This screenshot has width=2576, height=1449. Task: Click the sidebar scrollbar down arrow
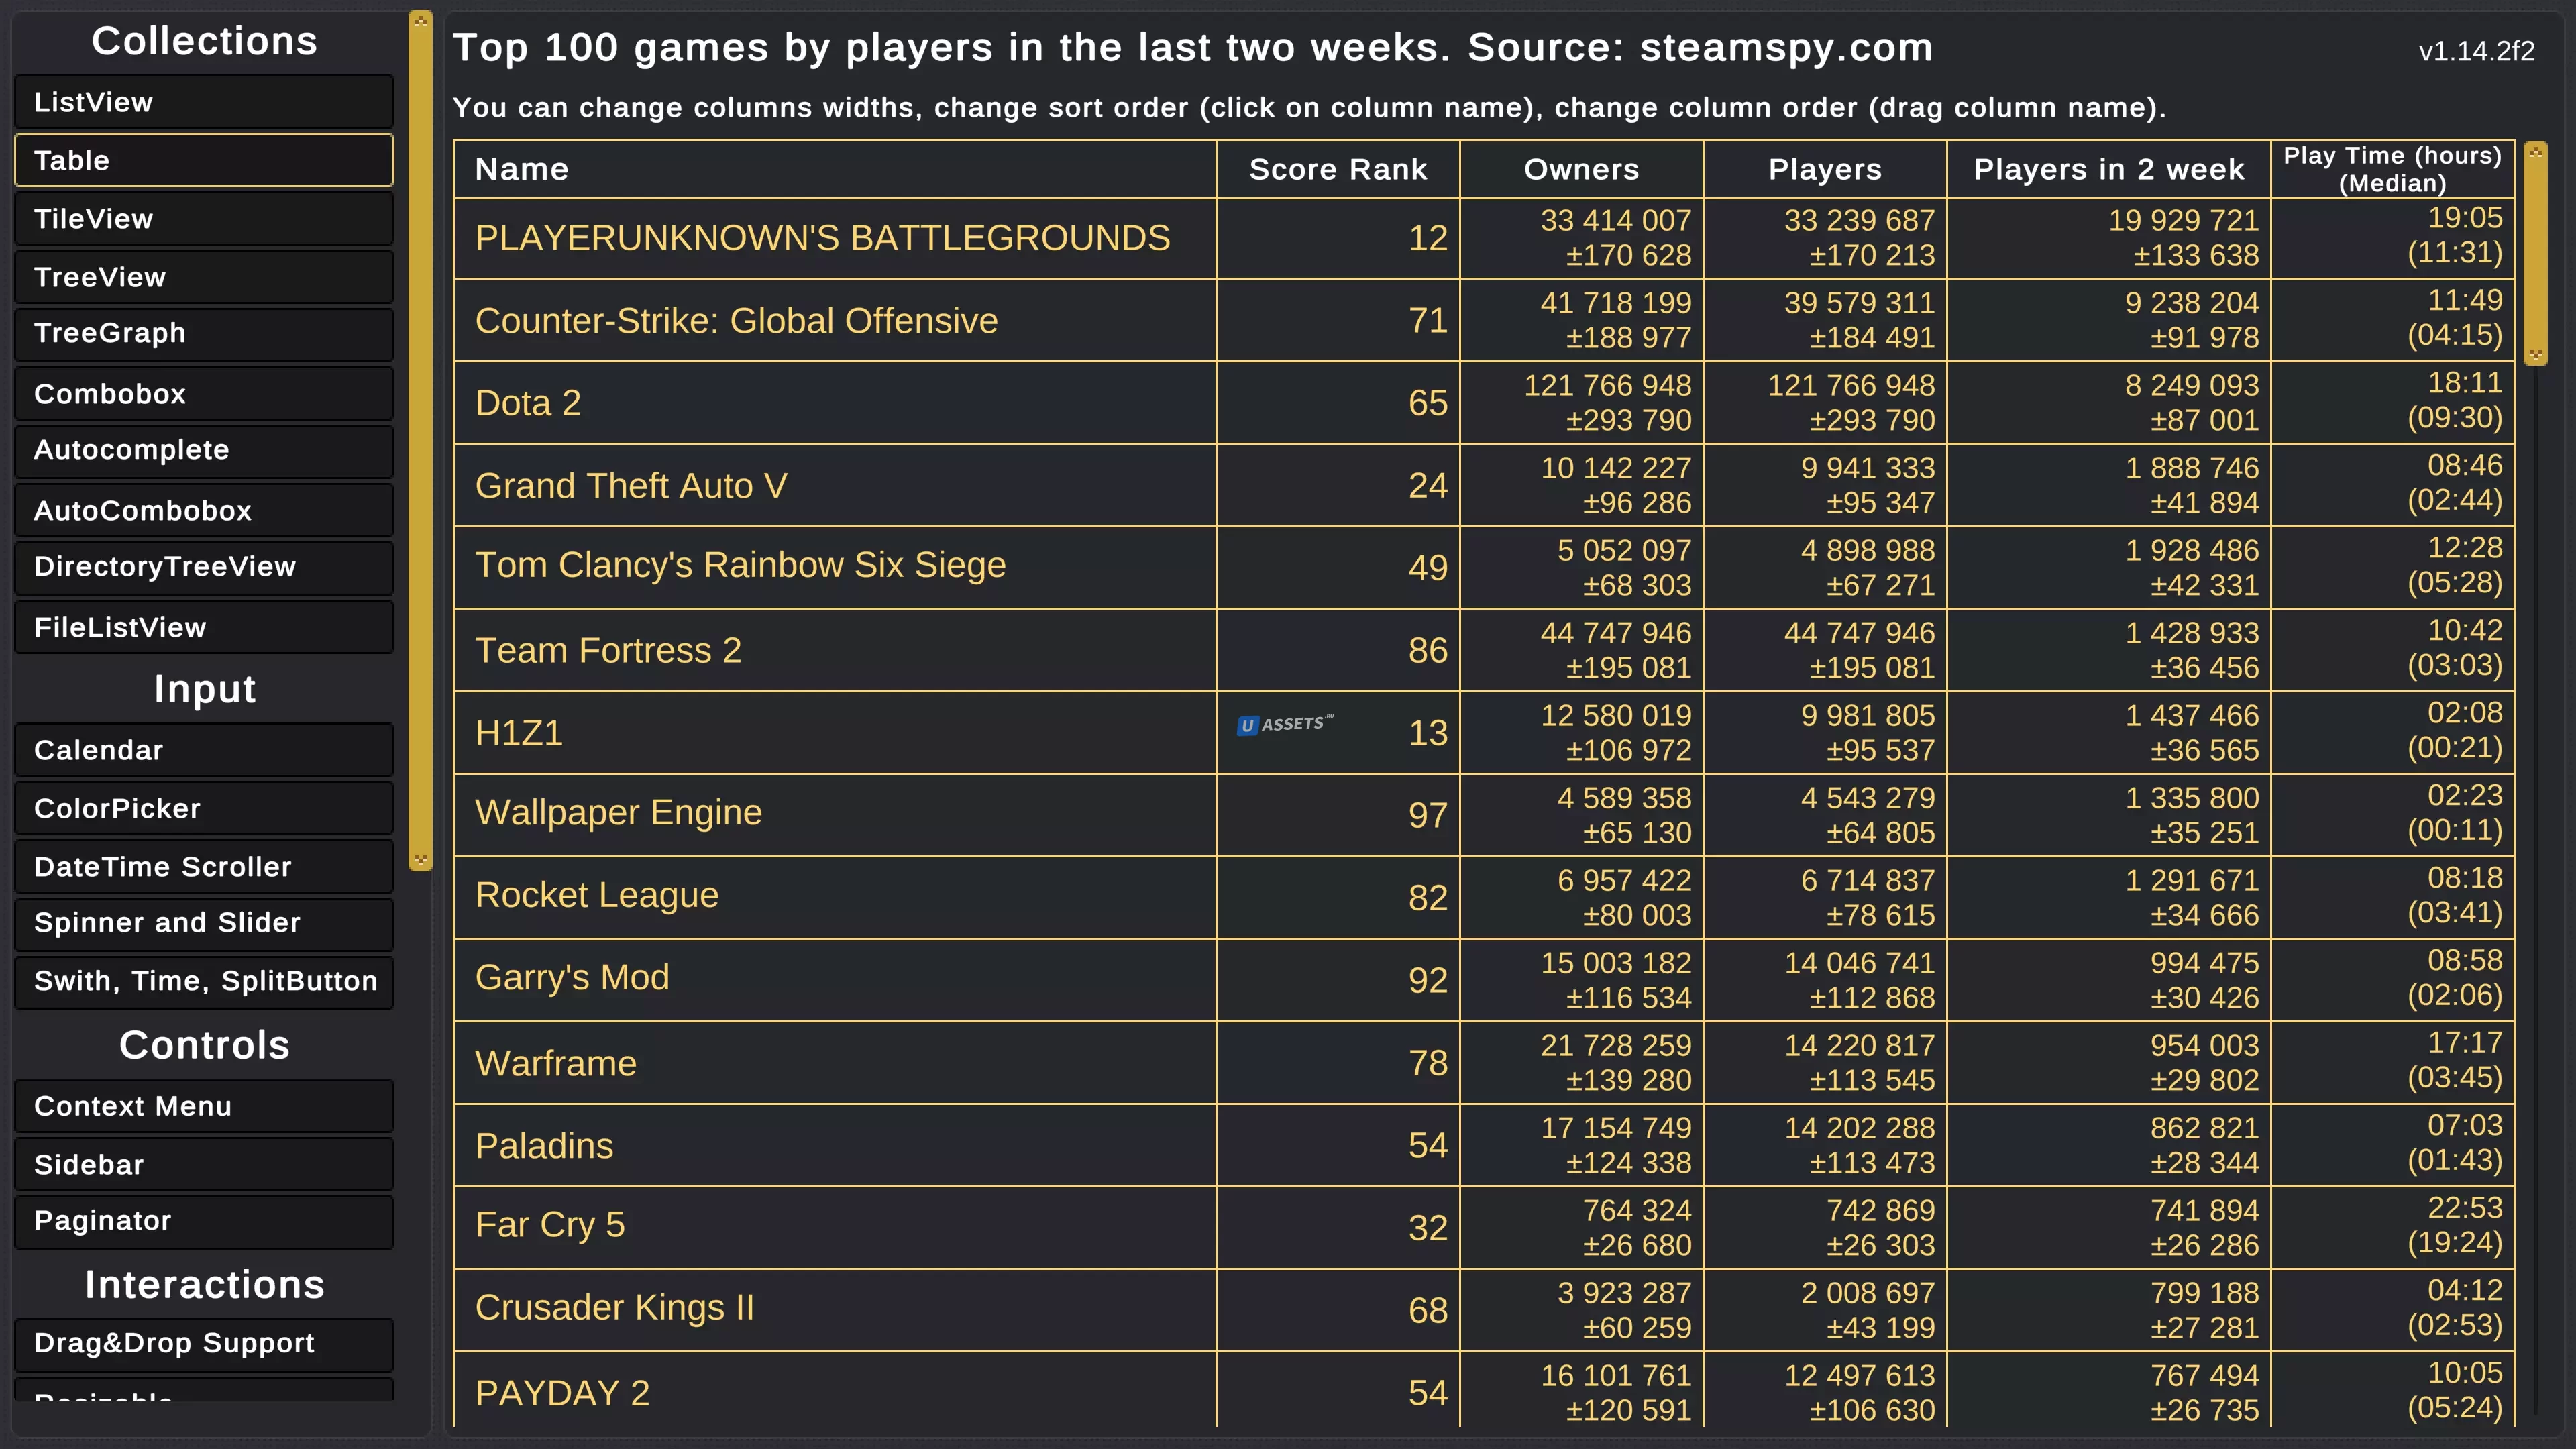click(420, 860)
